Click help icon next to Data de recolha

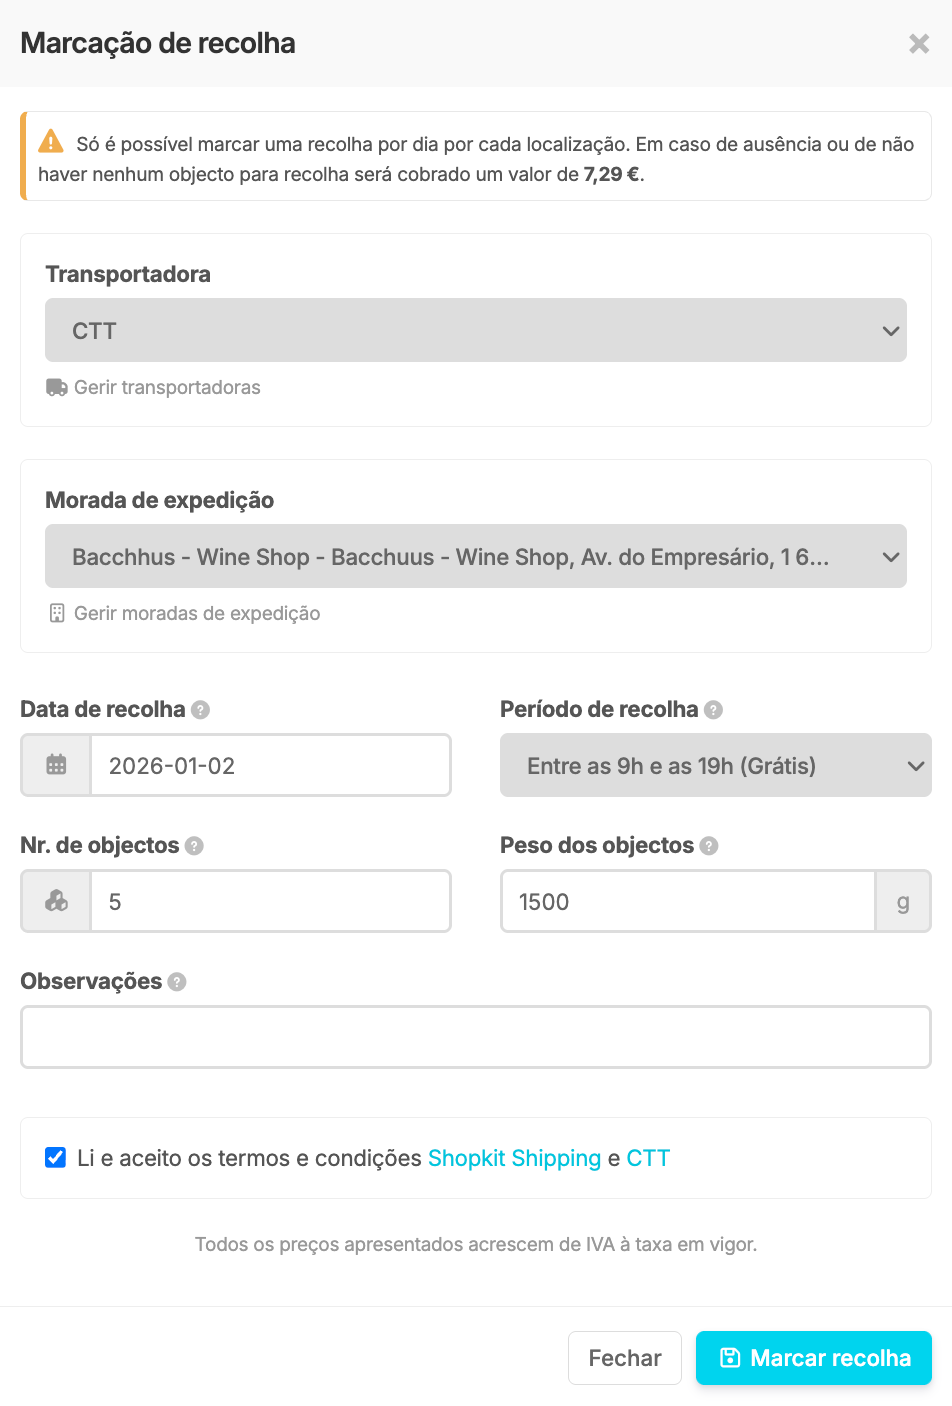click(x=201, y=710)
